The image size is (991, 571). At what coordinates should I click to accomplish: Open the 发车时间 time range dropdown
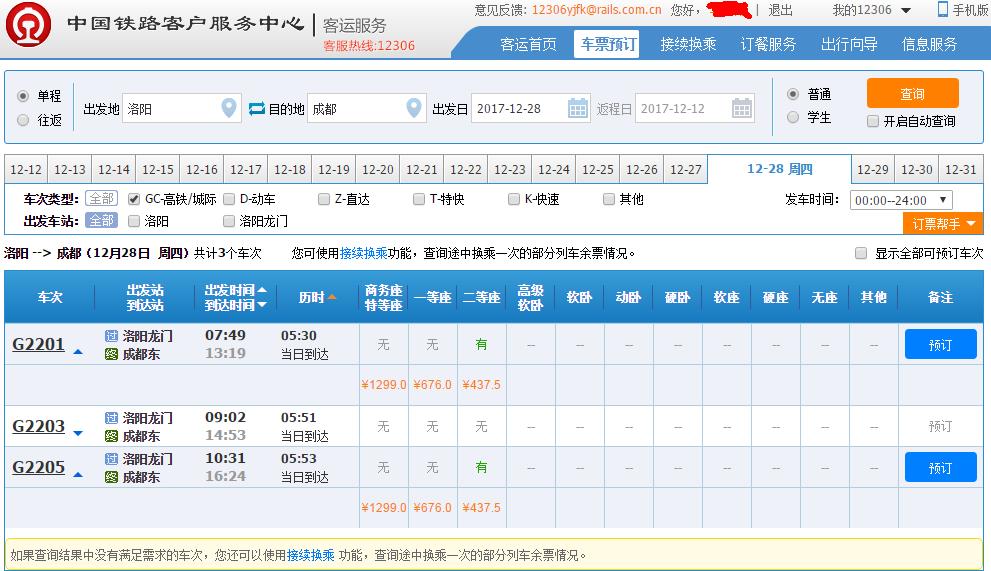click(900, 200)
